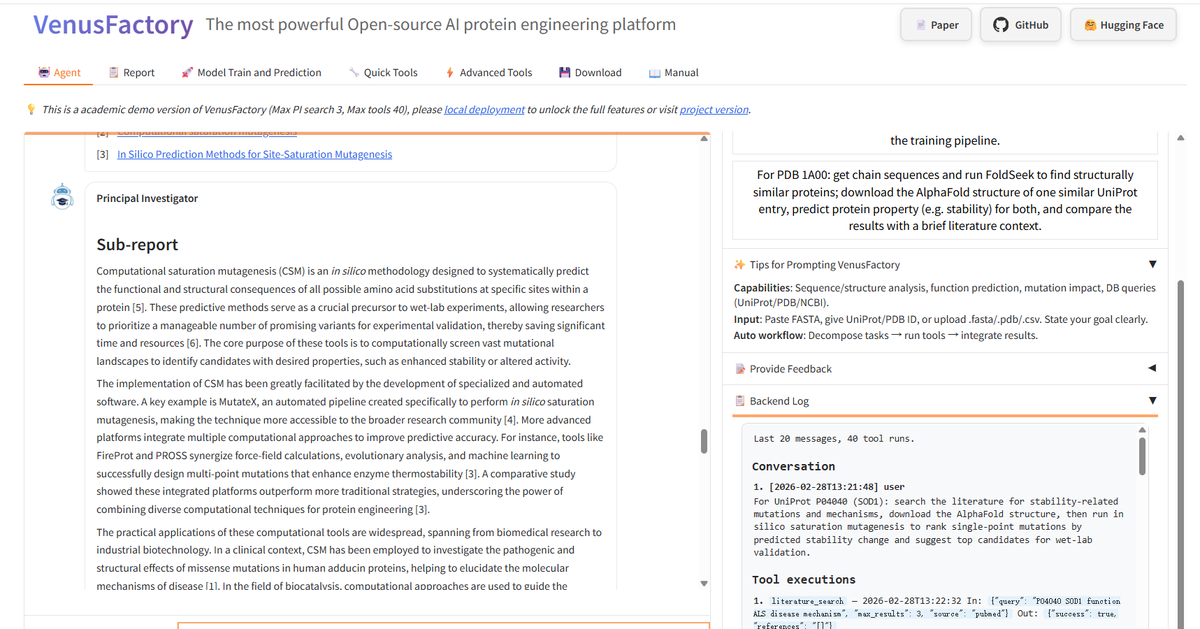Click the chat panel scroll-down arrow
This screenshot has width=1200, height=629.
click(x=703, y=584)
